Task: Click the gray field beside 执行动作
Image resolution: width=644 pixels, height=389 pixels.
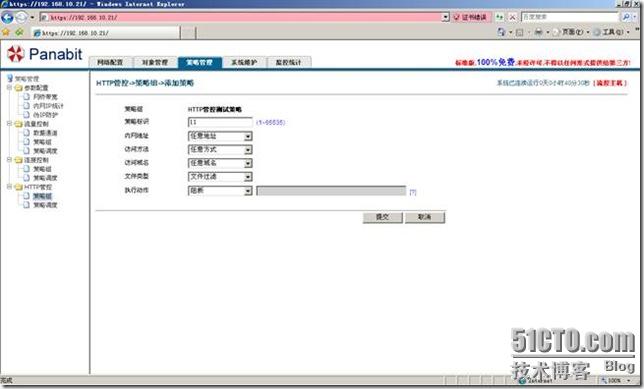Action: pos(331,191)
